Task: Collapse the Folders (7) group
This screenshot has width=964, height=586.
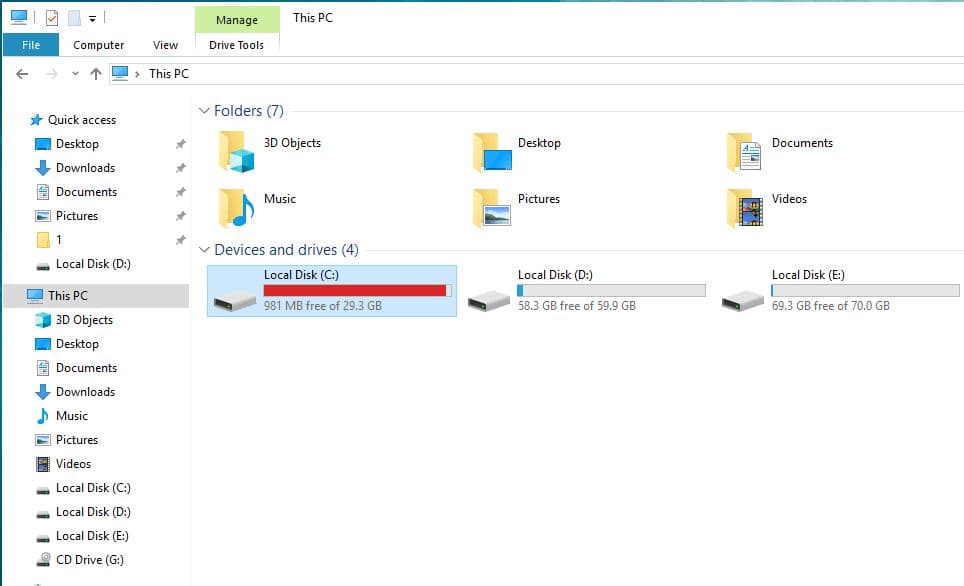Action: pyautogui.click(x=204, y=111)
